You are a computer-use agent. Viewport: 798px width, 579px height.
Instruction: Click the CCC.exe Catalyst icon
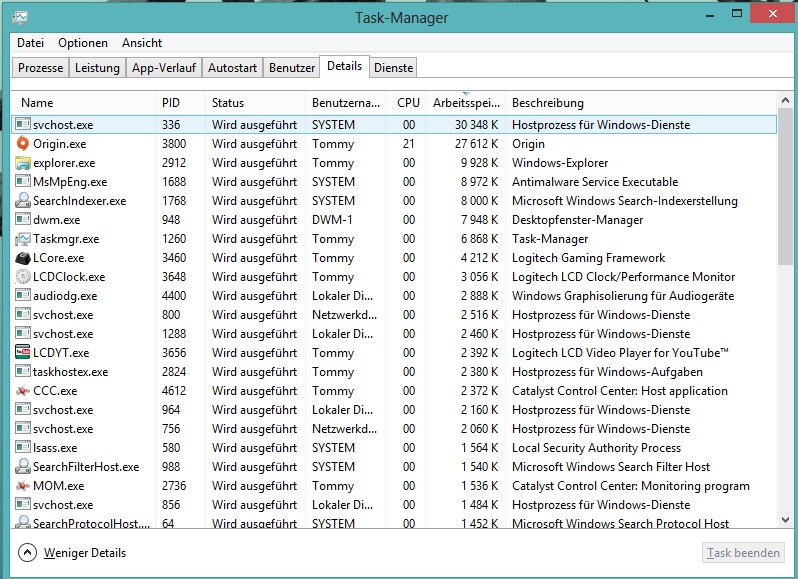pyautogui.click(x=23, y=391)
